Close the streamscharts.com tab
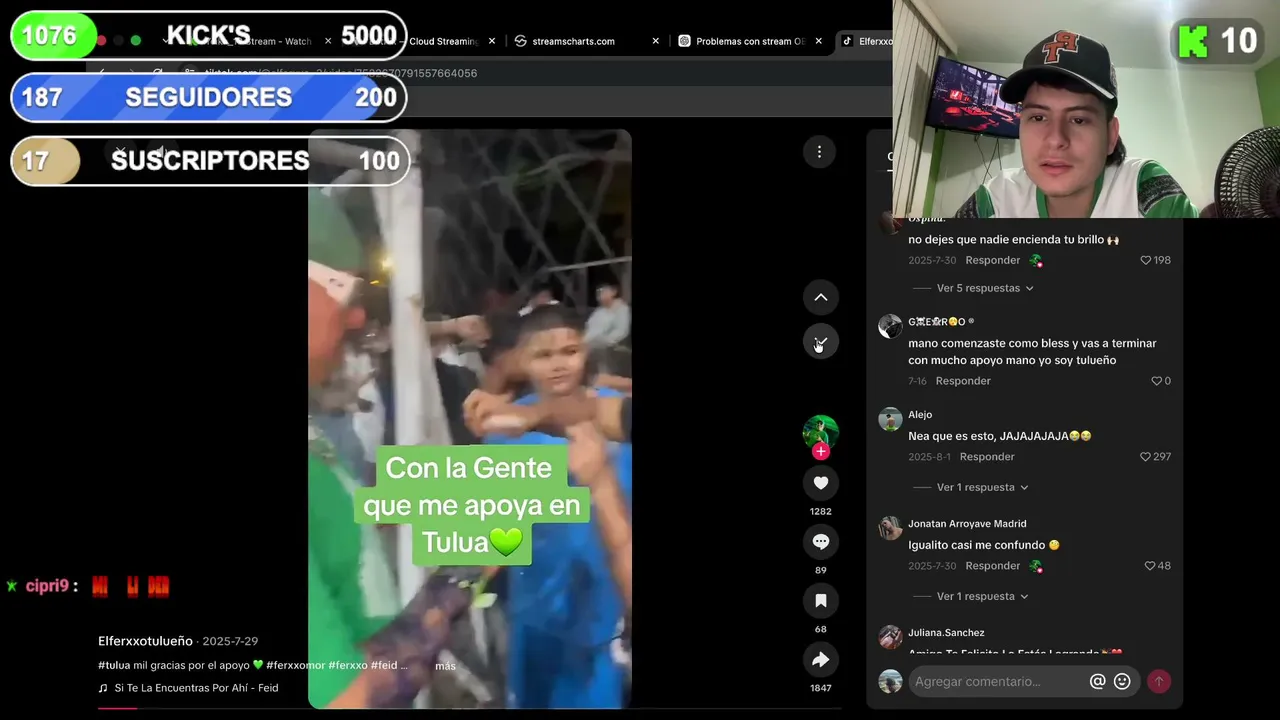Viewport: 1280px width, 720px height. (x=656, y=41)
